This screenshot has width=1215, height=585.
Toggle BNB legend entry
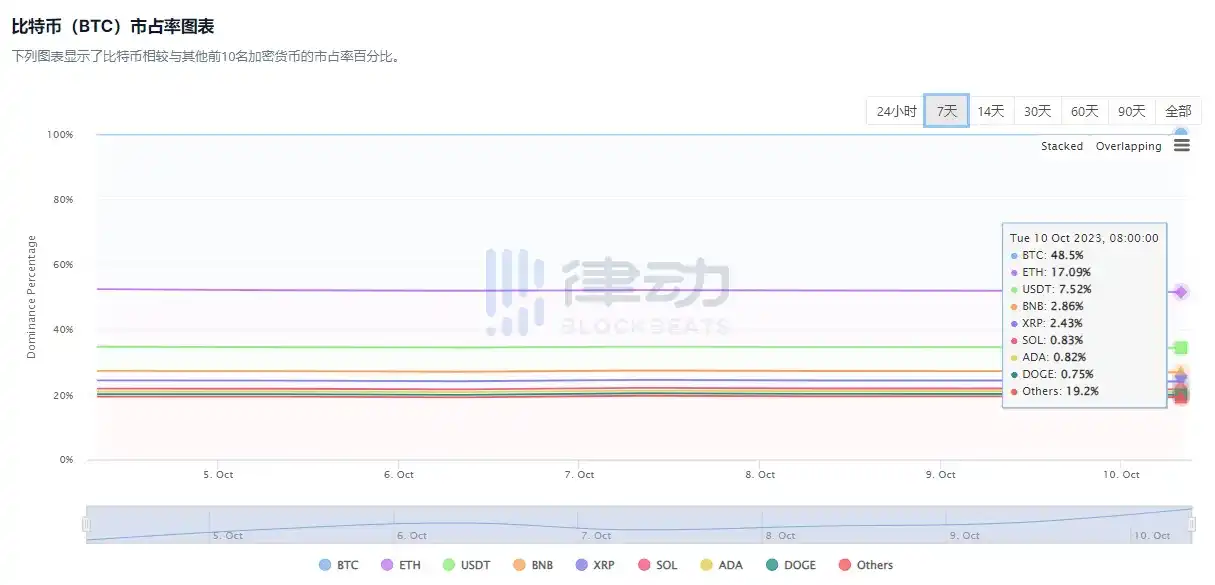[532, 565]
